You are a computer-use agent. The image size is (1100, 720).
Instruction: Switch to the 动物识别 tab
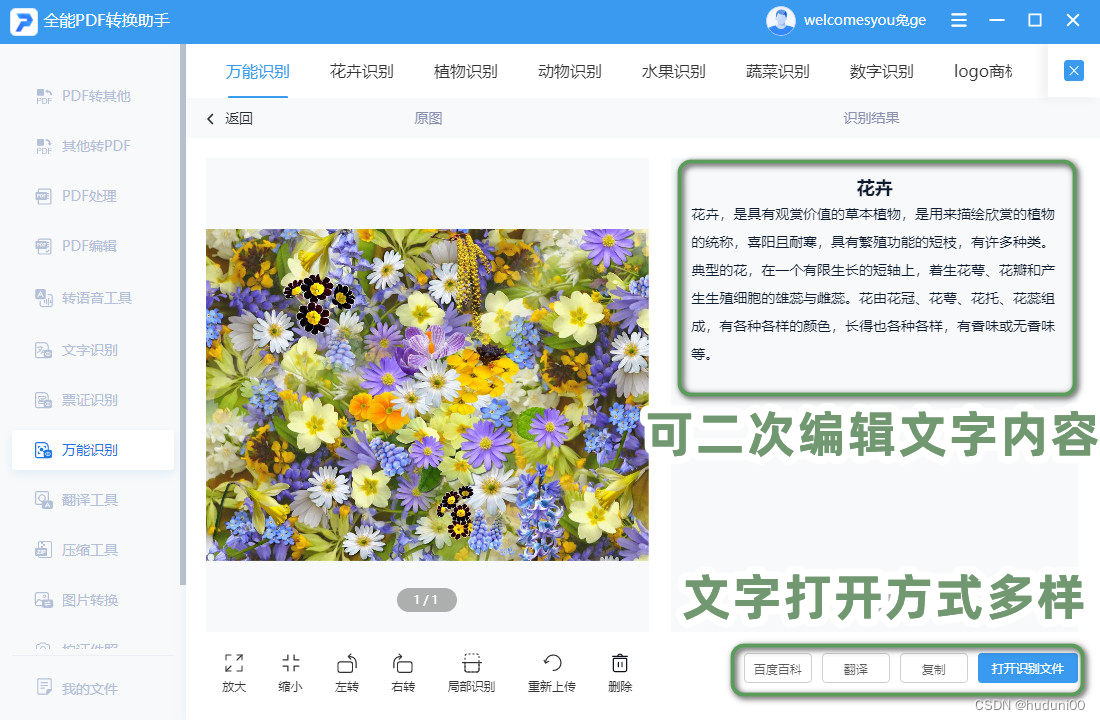tap(569, 71)
